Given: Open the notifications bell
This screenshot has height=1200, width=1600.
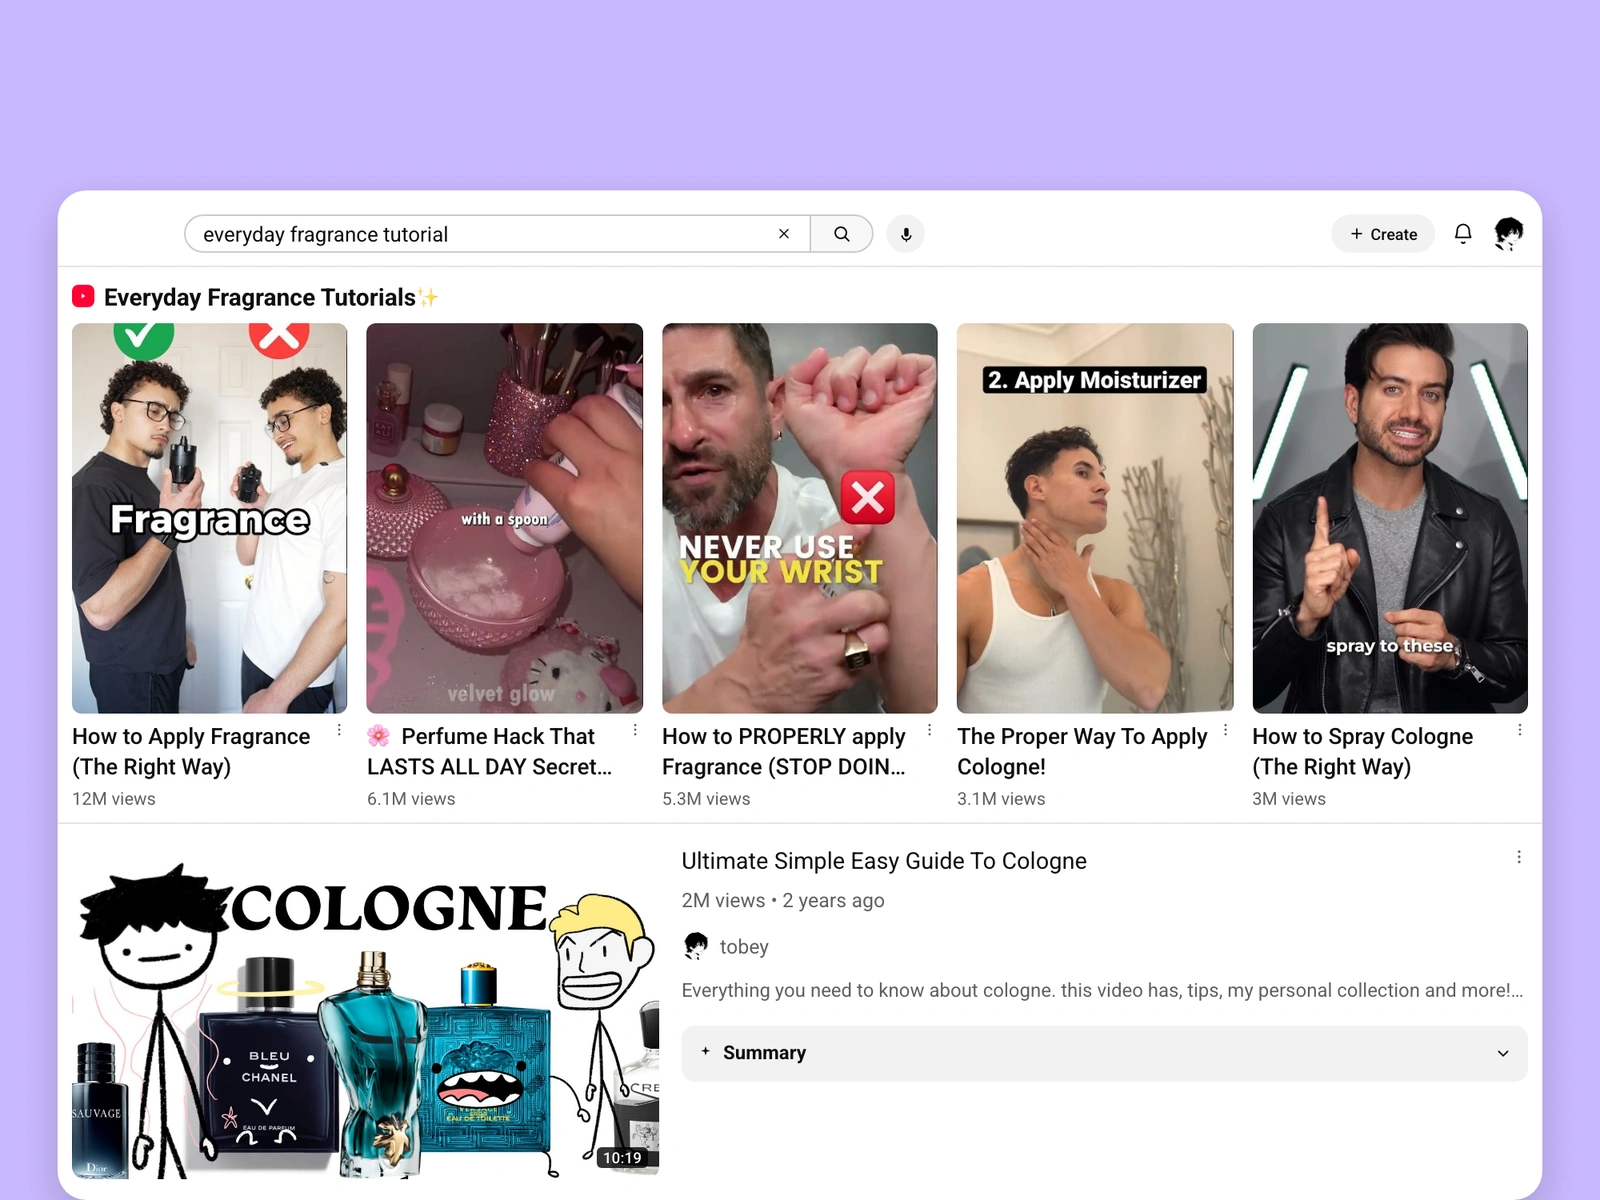Looking at the screenshot, I should (x=1463, y=234).
